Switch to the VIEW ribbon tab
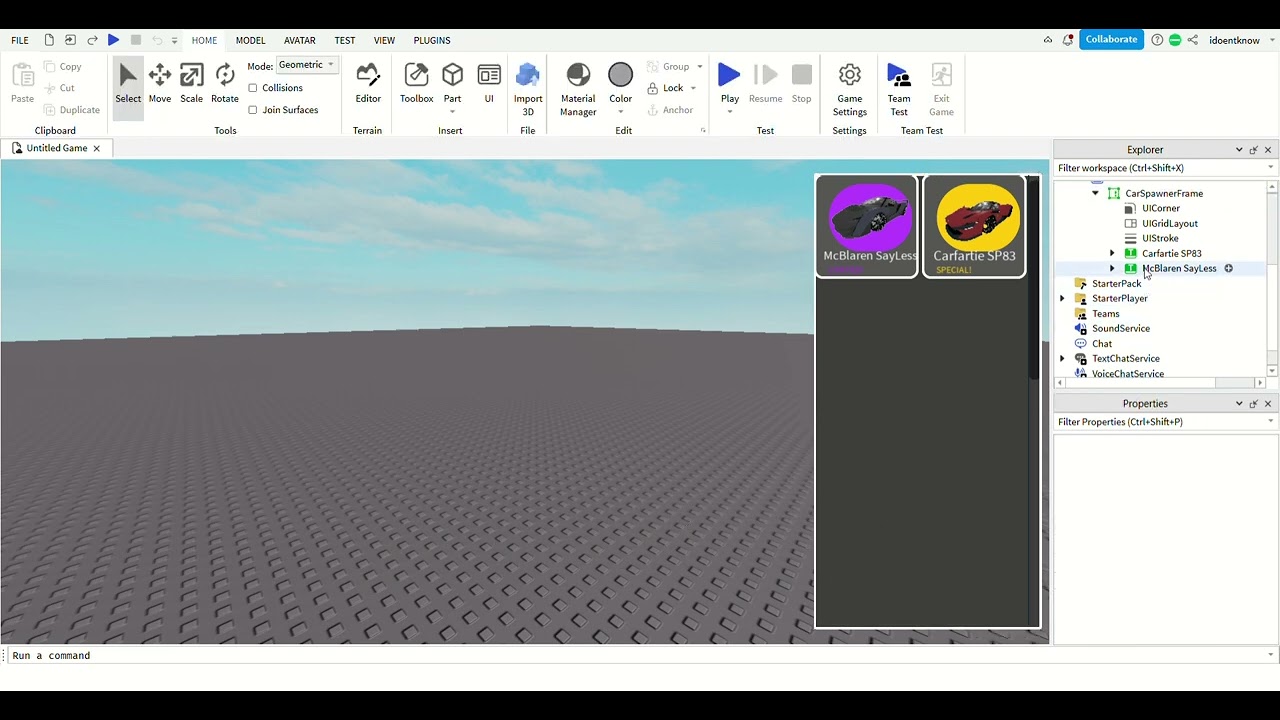The height and width of the screenshot is (720, 1280). click(x=384, y=40)
